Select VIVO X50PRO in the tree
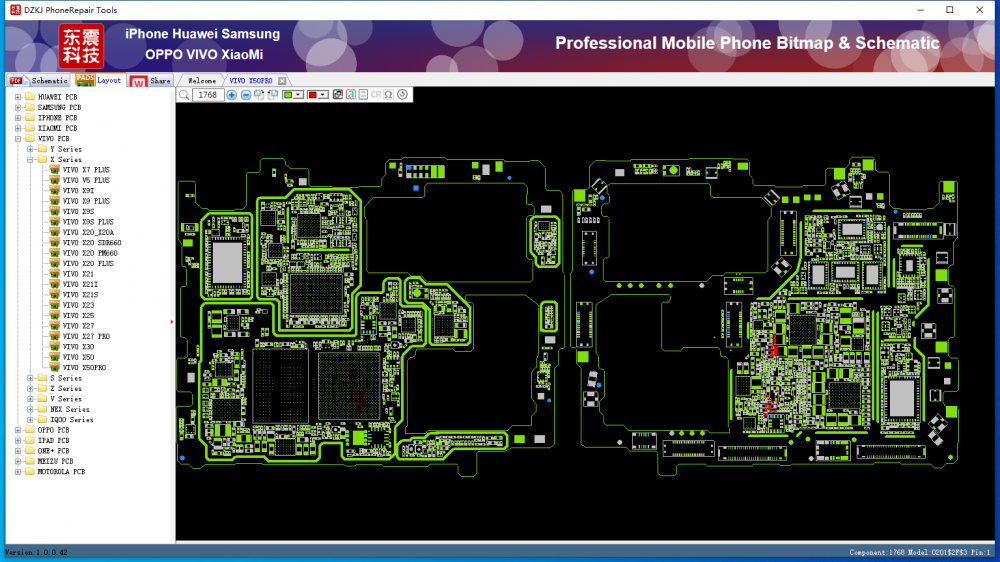 pyautogui.click(x=84, y=367)
